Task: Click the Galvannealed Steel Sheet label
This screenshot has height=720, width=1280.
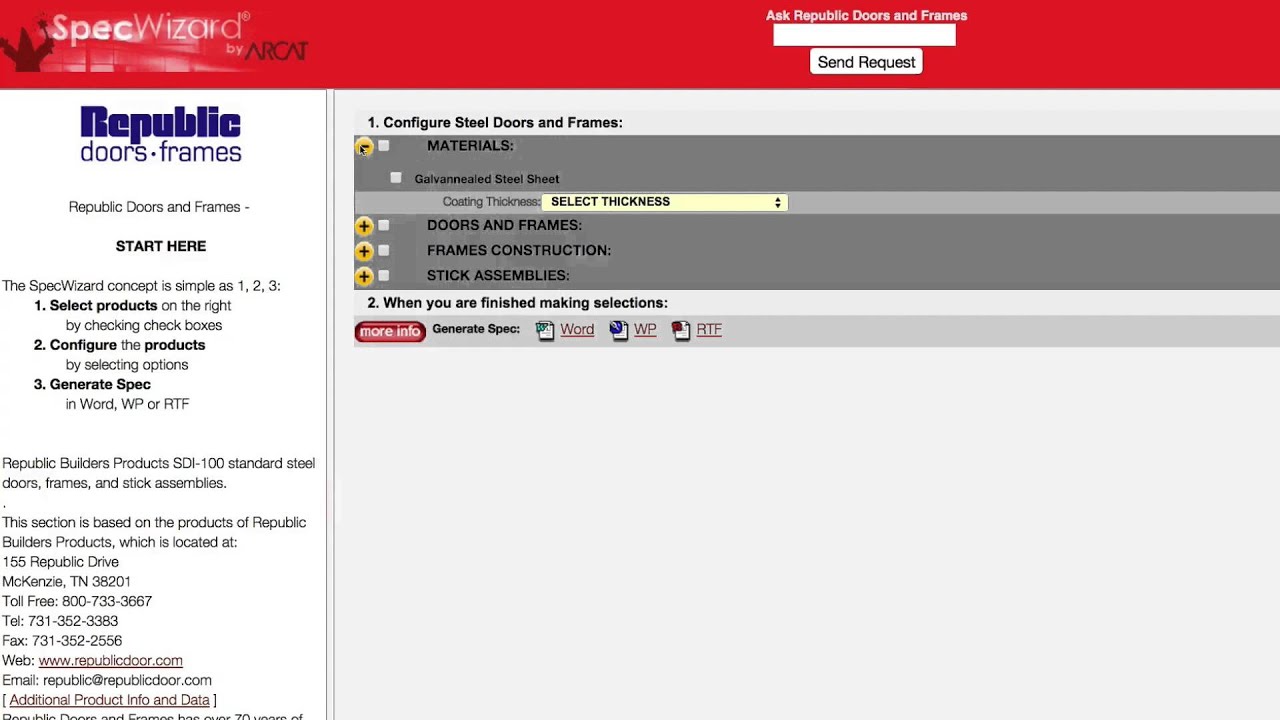Action: pos(487,179)
